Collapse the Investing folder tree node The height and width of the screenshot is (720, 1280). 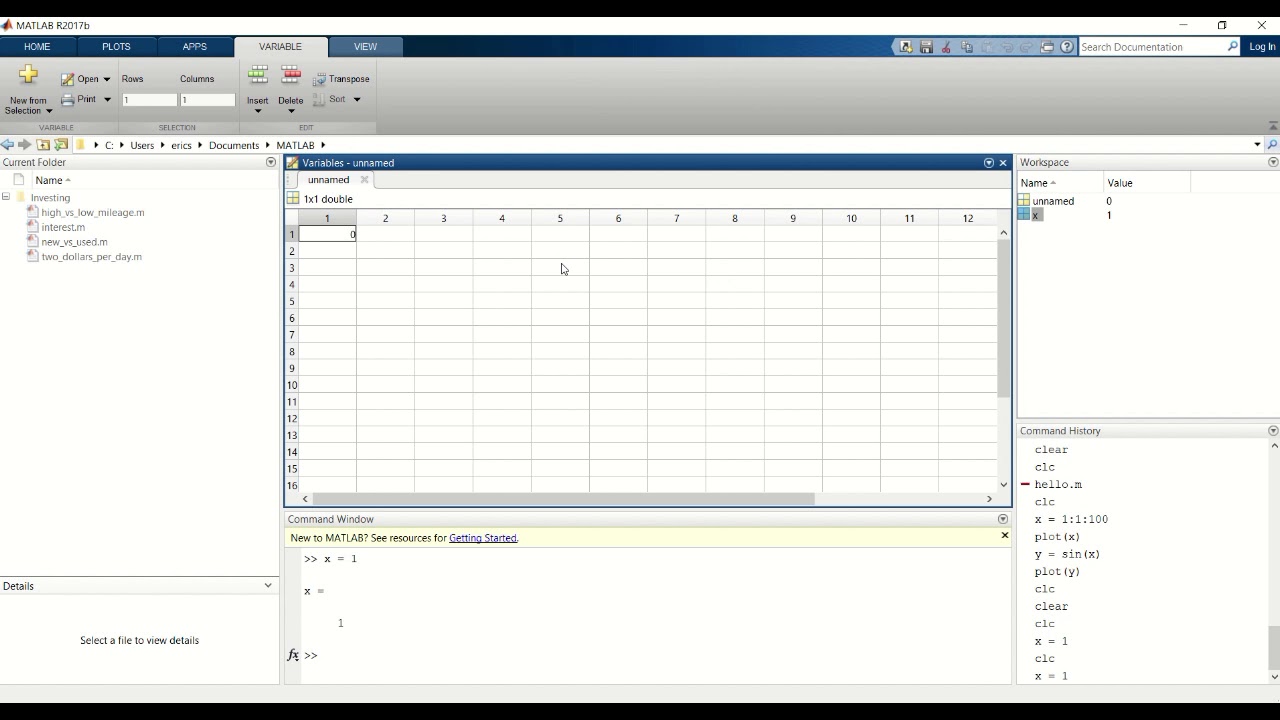(x=6, y=197)
